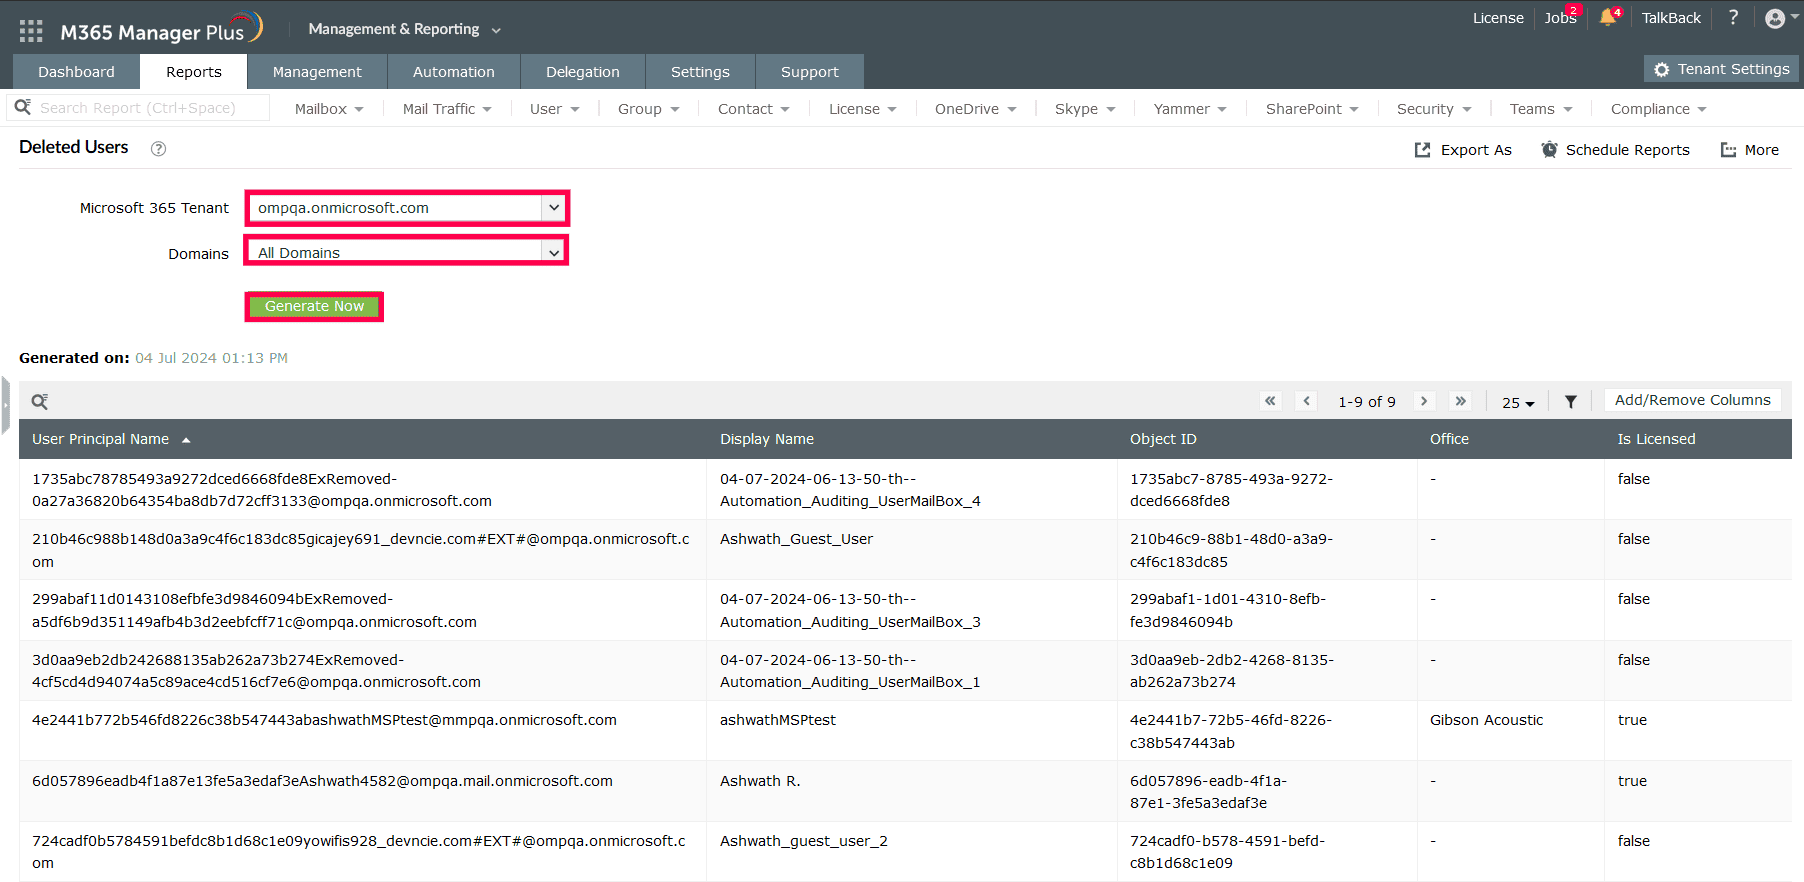Change the rows per page dropdown
1804x882 pixels.
click(1518, 402)
